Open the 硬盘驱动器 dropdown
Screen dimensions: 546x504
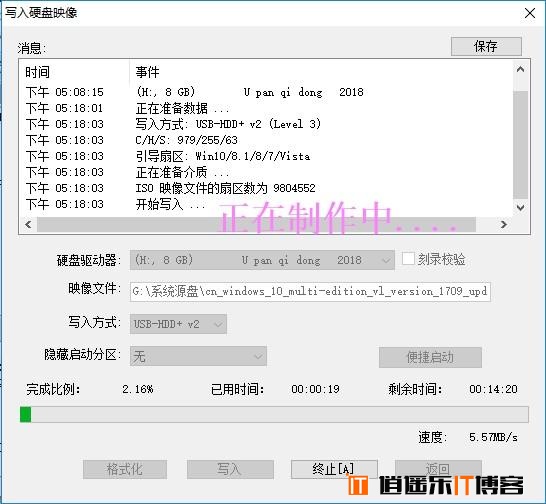(262, 260)
